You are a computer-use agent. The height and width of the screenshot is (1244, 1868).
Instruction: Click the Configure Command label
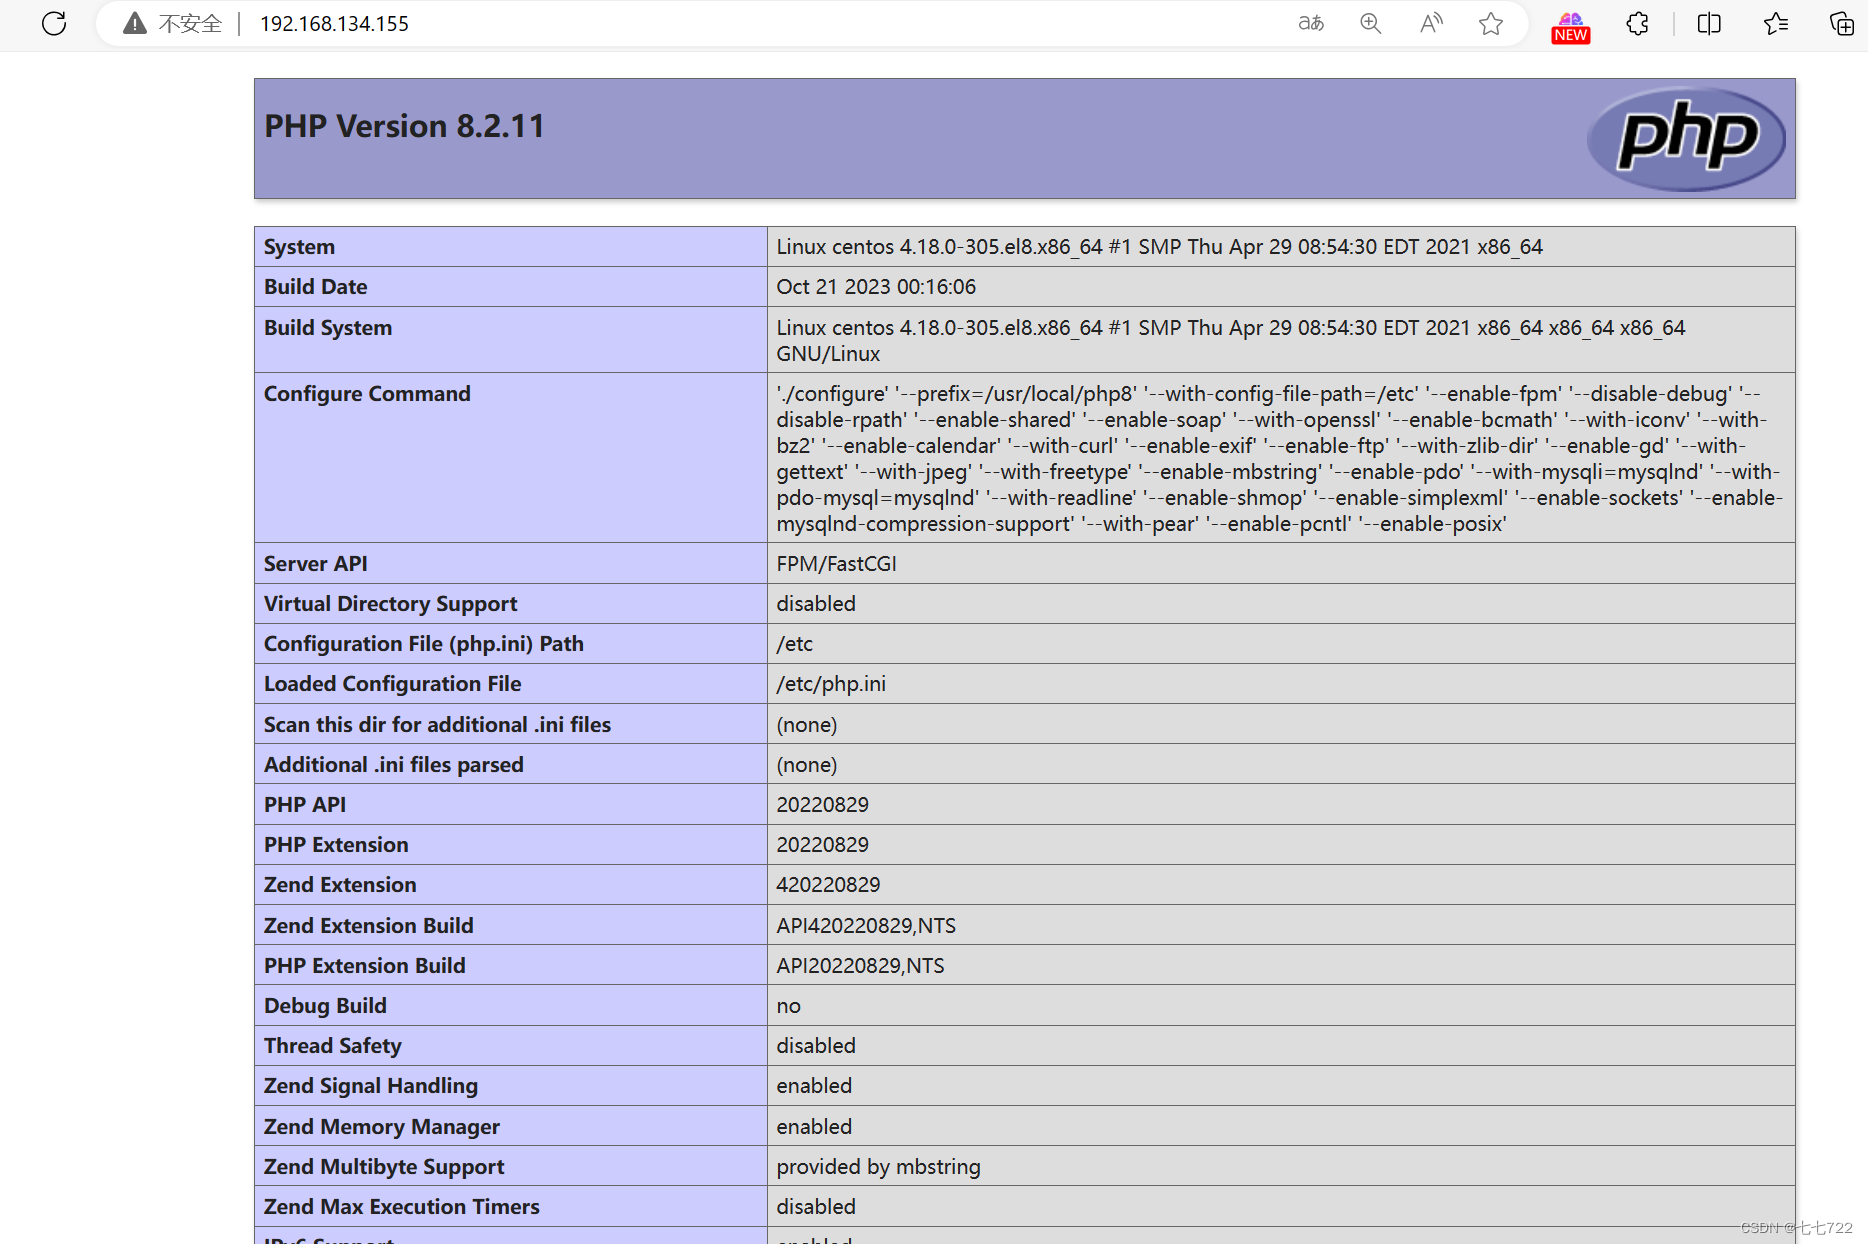367,394
